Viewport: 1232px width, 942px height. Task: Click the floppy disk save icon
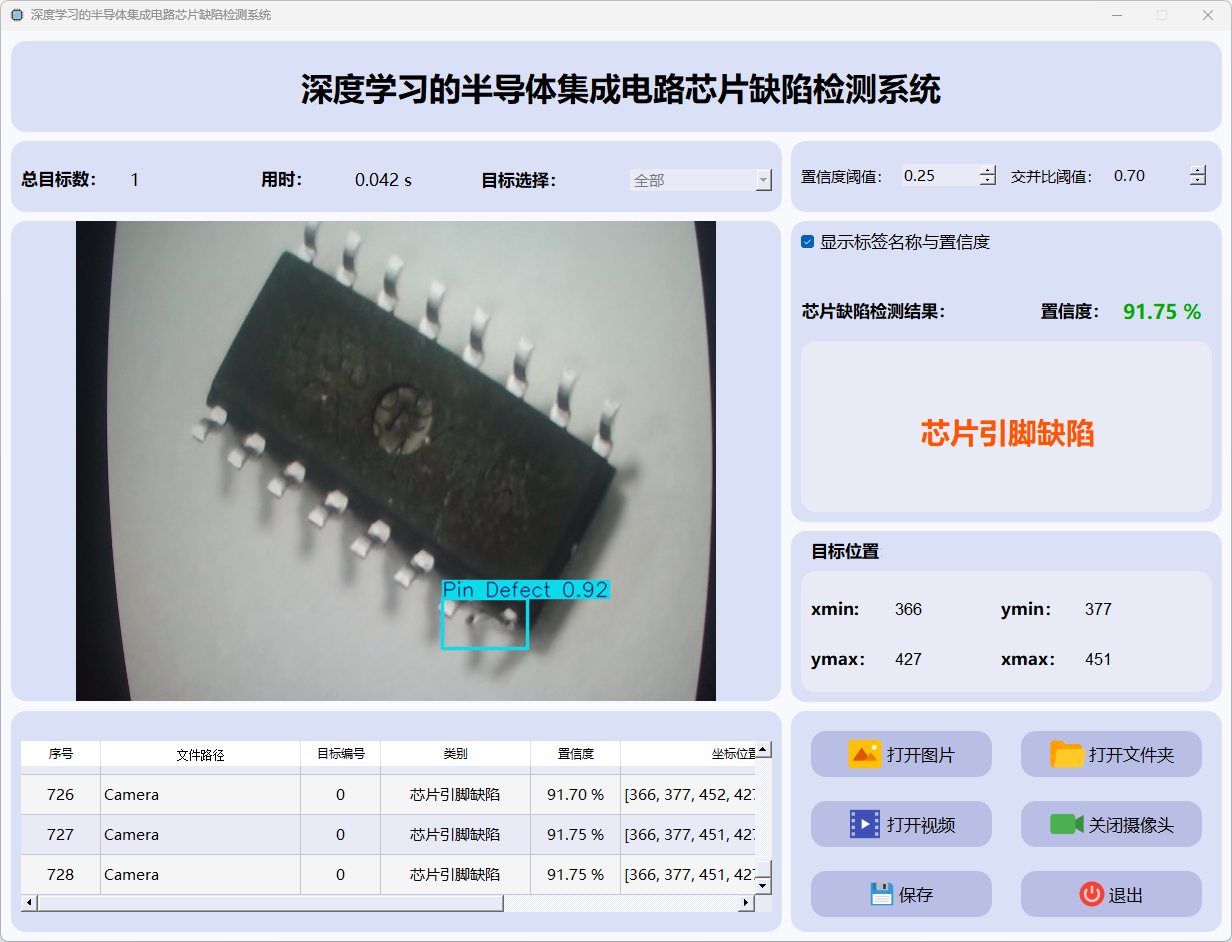coord(881,894)
